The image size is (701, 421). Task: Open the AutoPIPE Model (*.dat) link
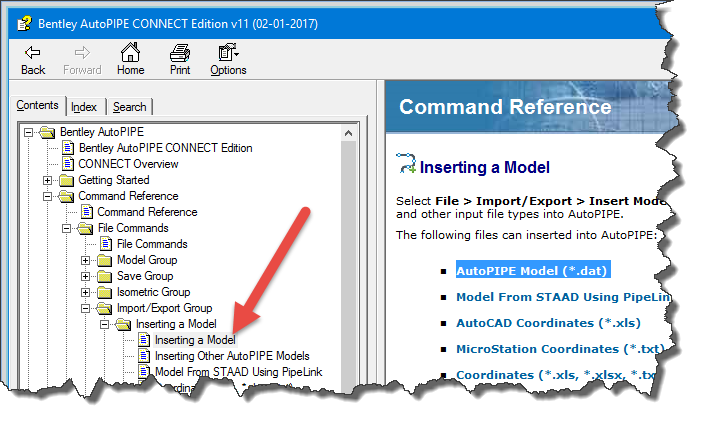(x=532, y=271)
